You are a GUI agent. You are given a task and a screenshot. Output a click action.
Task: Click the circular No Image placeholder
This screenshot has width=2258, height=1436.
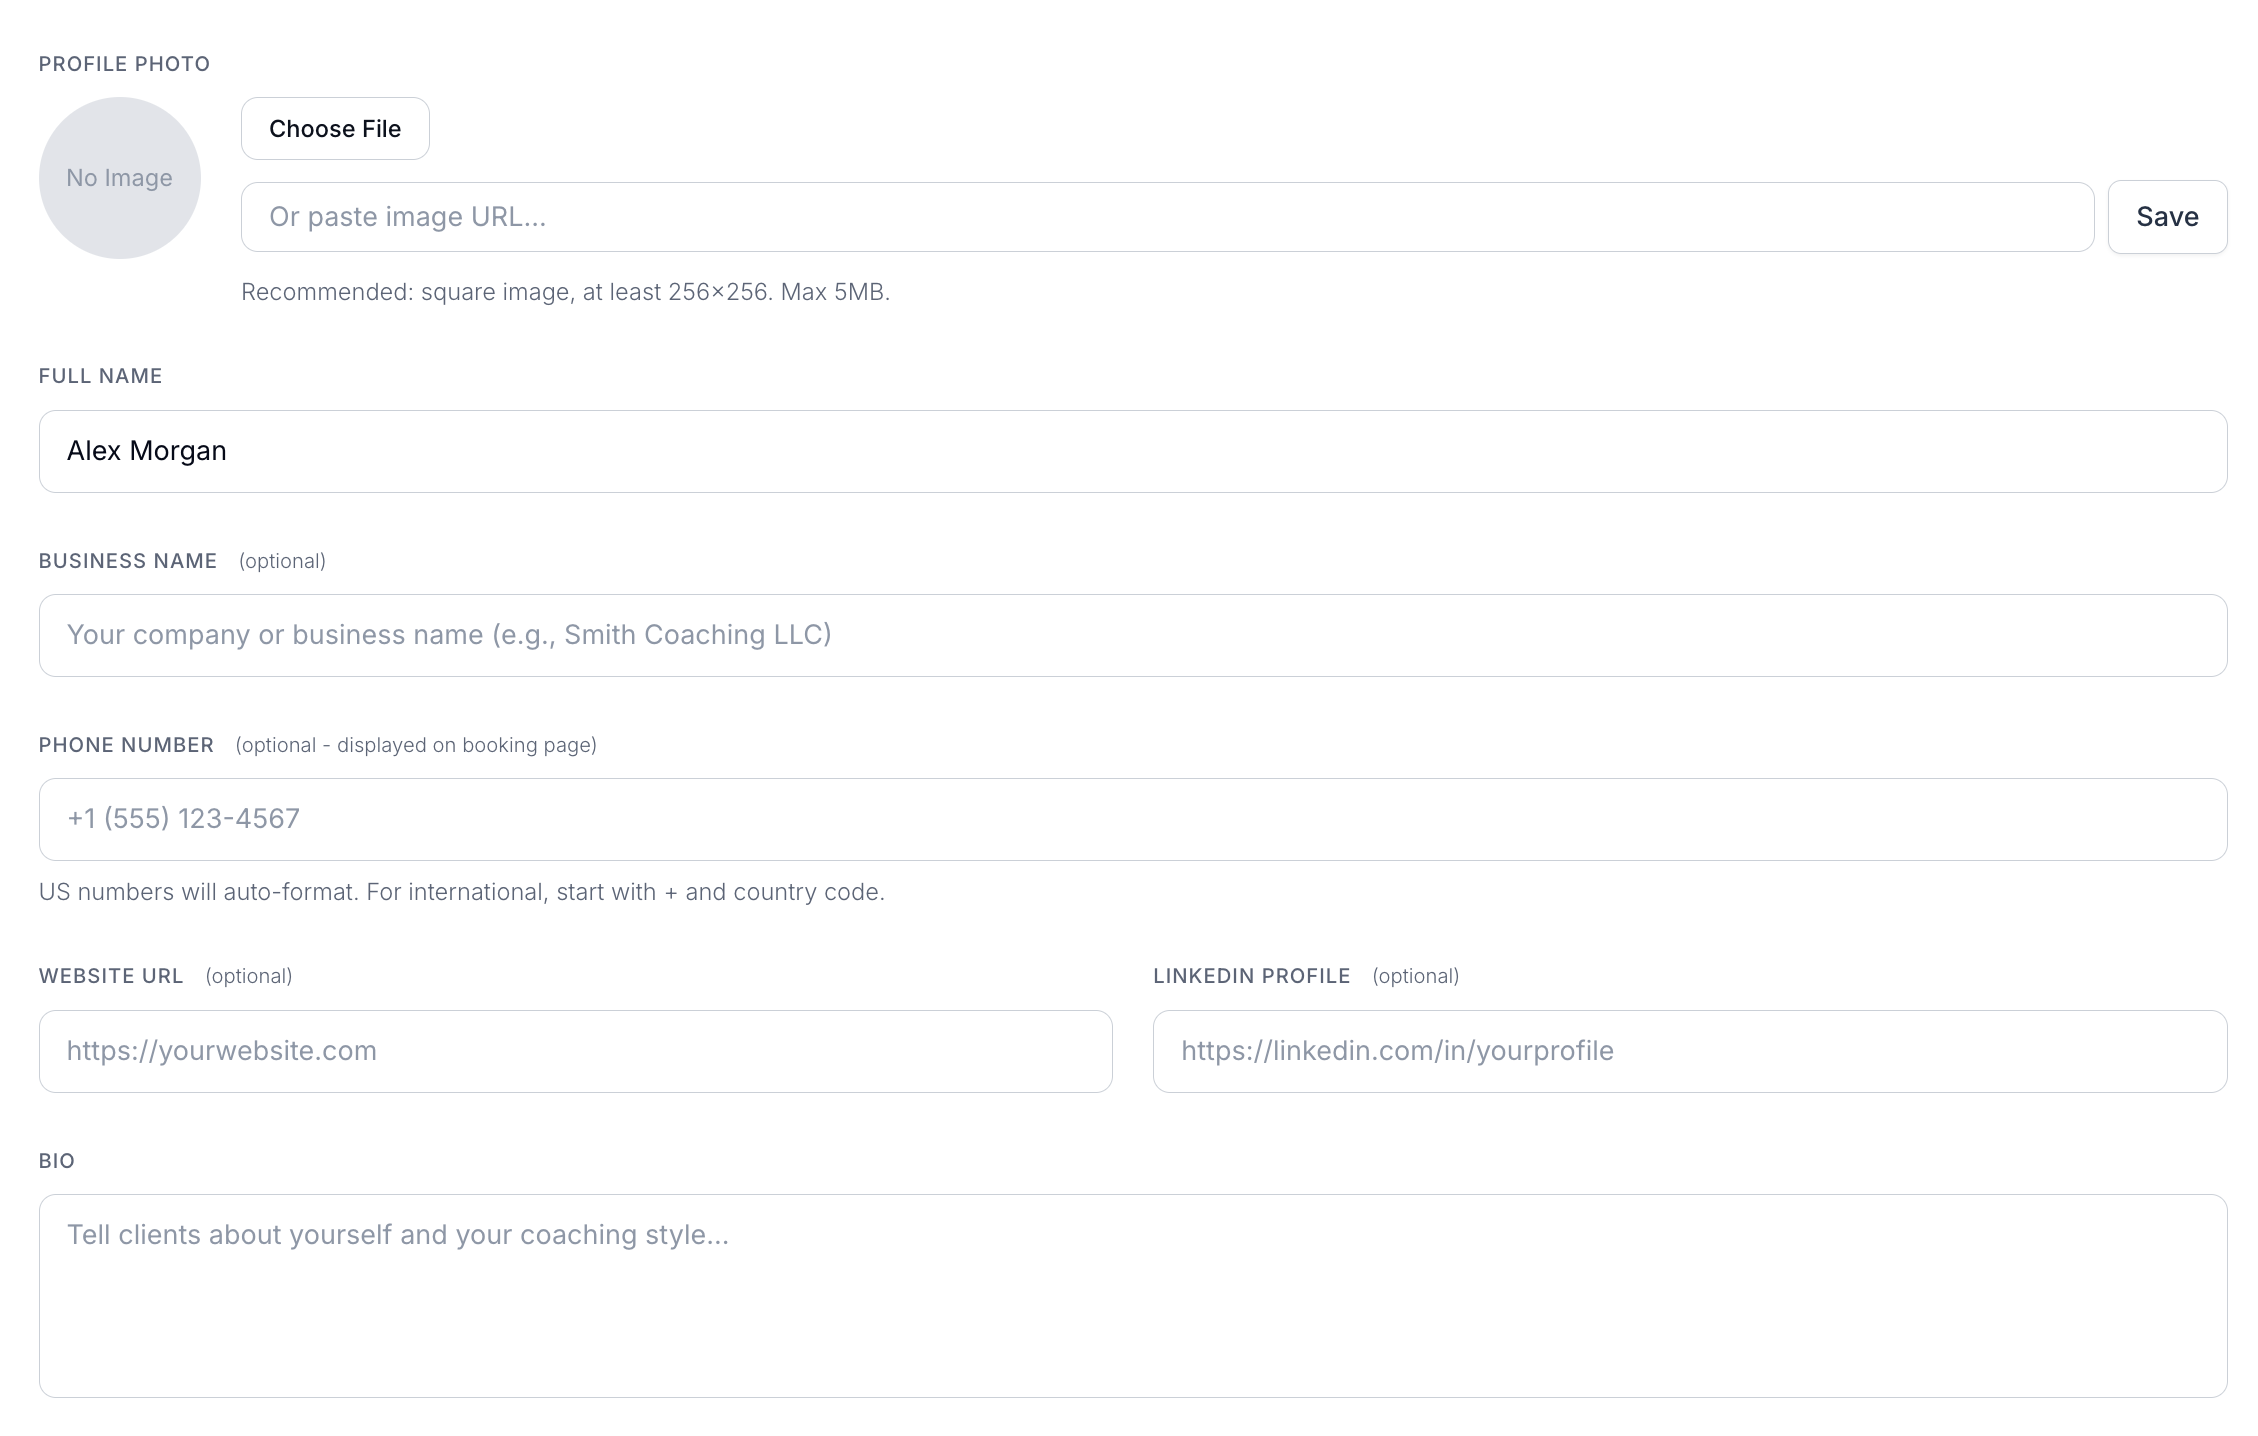pyautogui.click(x=119, y=177)
